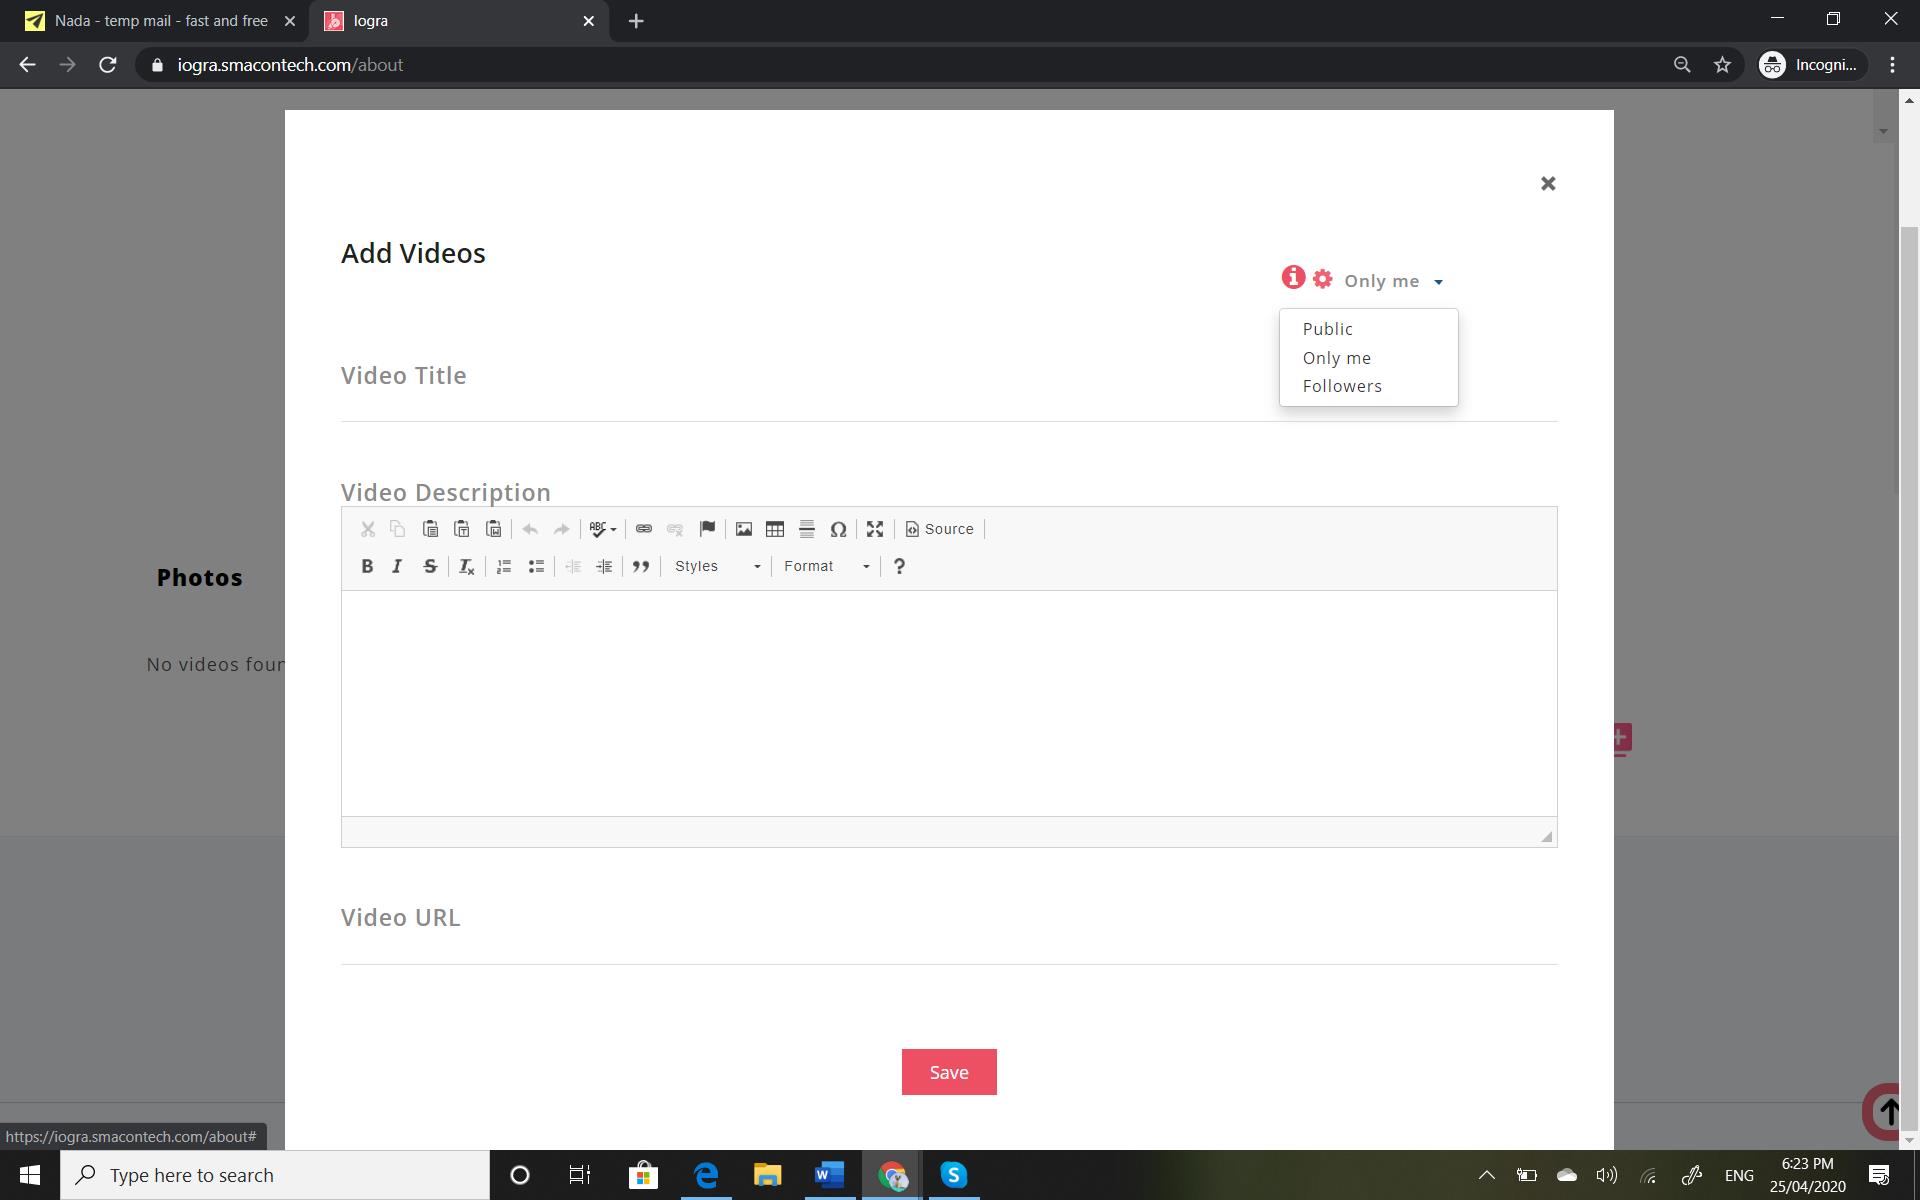Switch to Nada temp mail tab

tap(160, 21)
